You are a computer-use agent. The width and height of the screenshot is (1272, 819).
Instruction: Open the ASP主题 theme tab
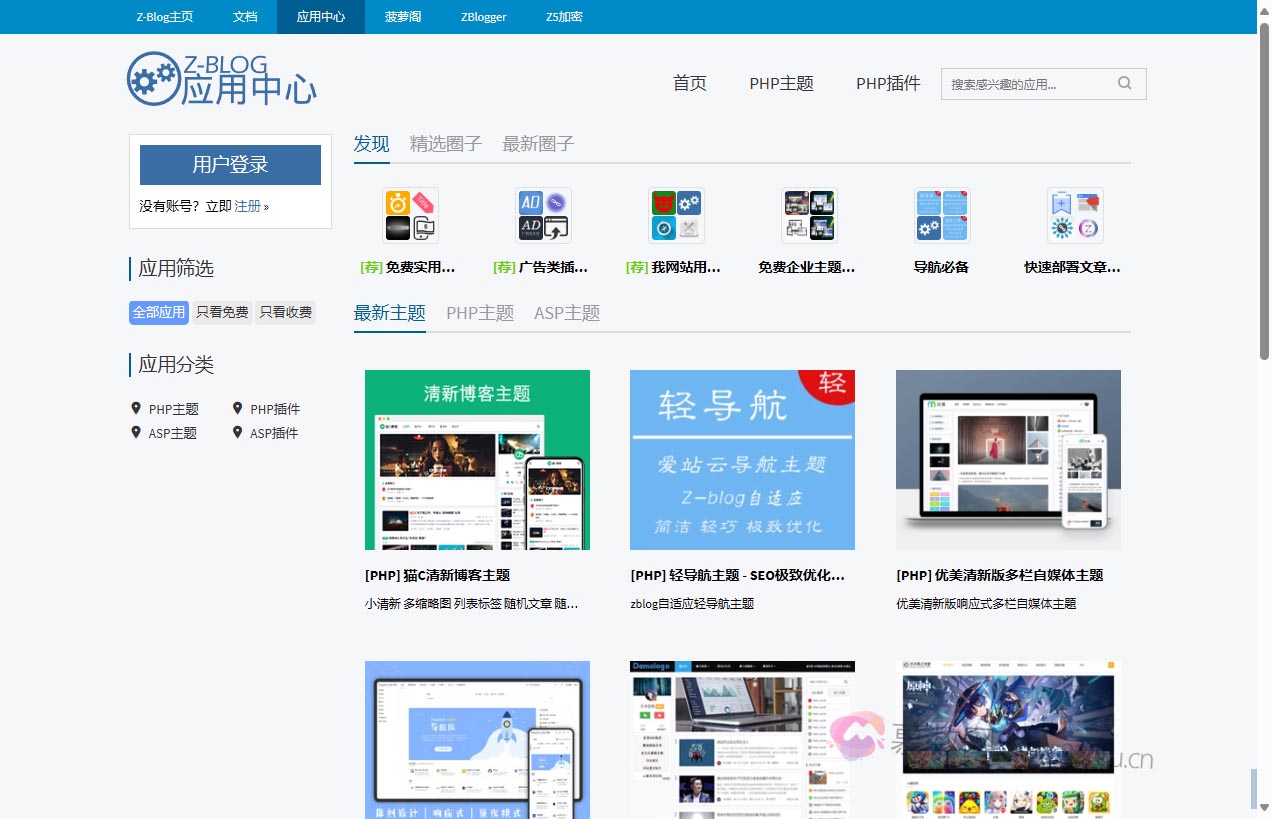[x=566, y=312]
